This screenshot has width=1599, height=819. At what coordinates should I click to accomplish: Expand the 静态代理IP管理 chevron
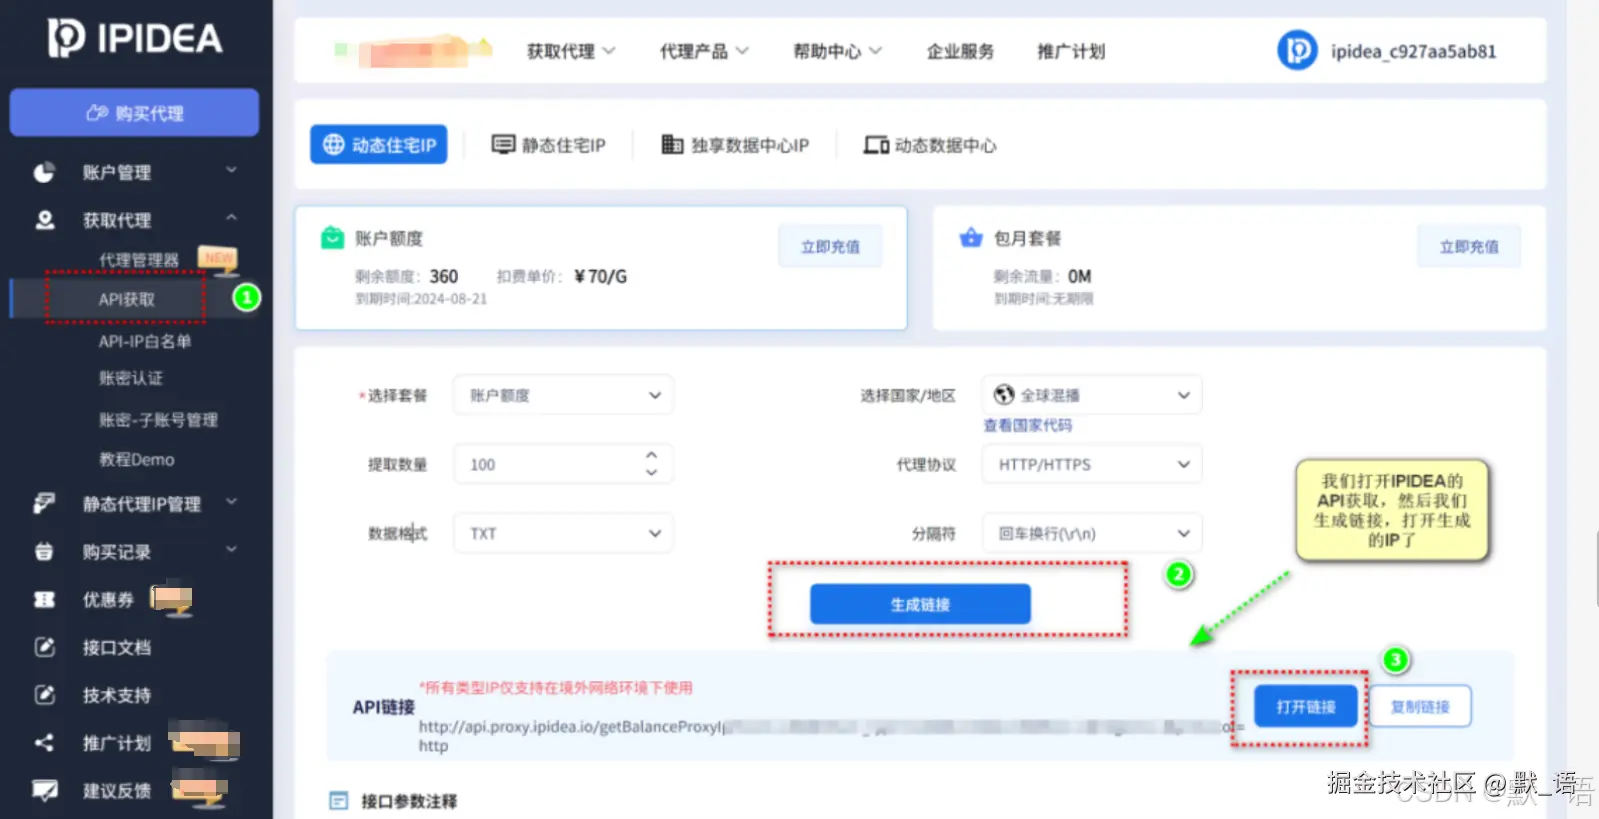pyautogui.click(x=231, y=501)
